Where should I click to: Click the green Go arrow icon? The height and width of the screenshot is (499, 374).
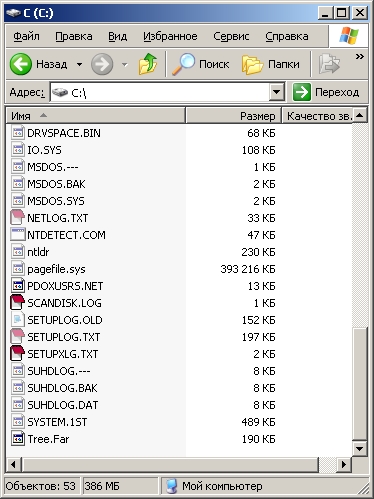(302, 92)
